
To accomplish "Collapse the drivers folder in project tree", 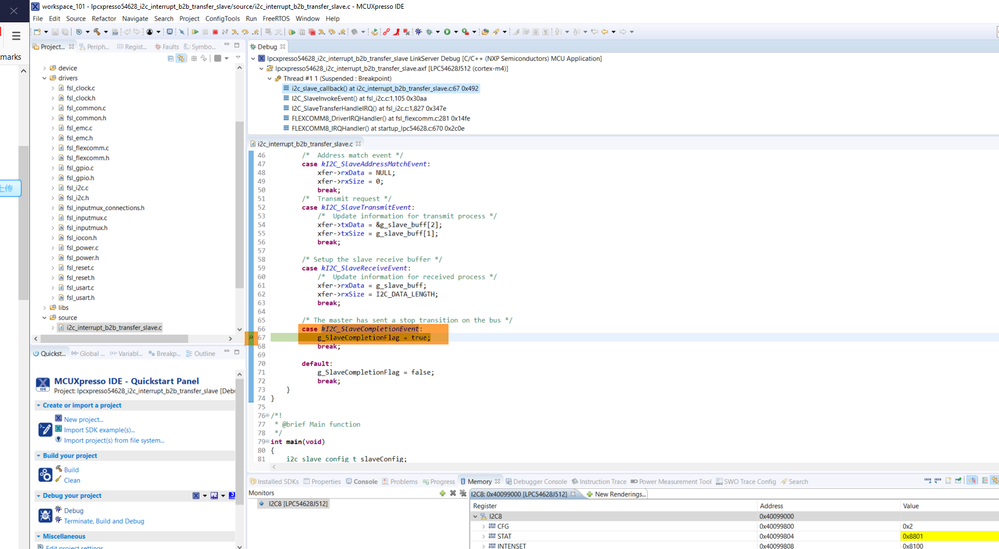I will [45, 78].
